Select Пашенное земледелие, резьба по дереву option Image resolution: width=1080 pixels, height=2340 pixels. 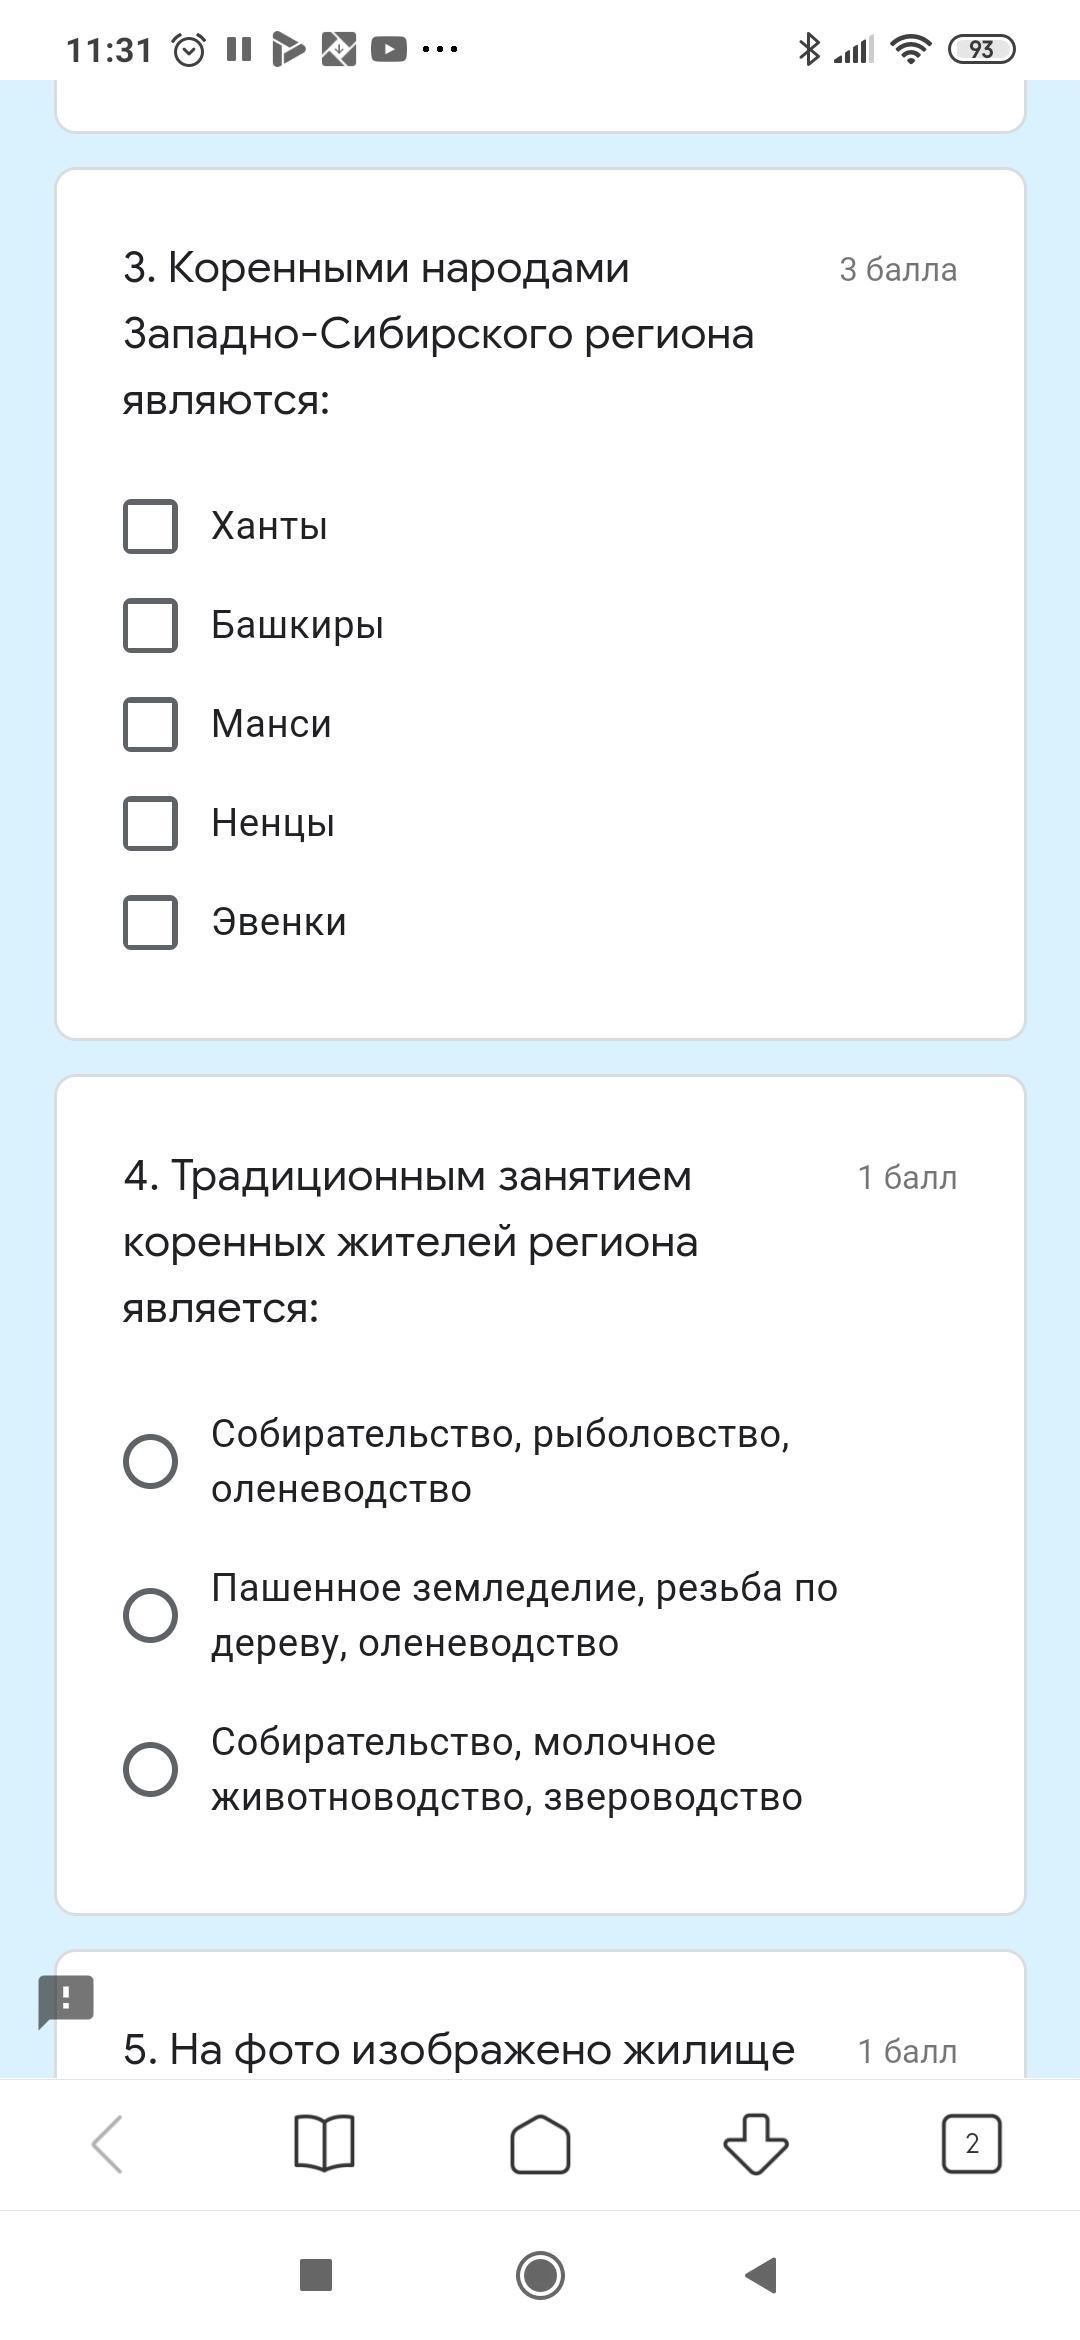click(x=150, y=1615)
